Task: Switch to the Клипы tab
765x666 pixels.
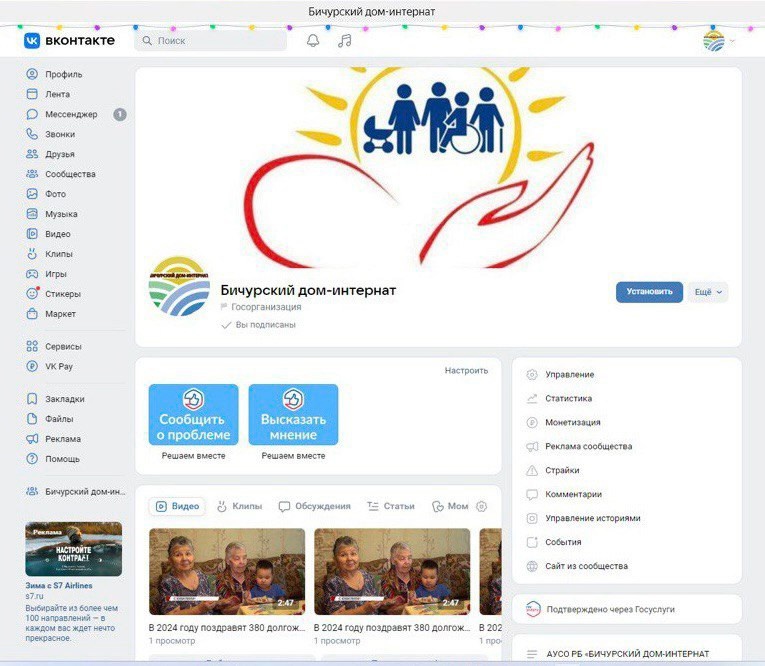Action: (x=240, y=506)
